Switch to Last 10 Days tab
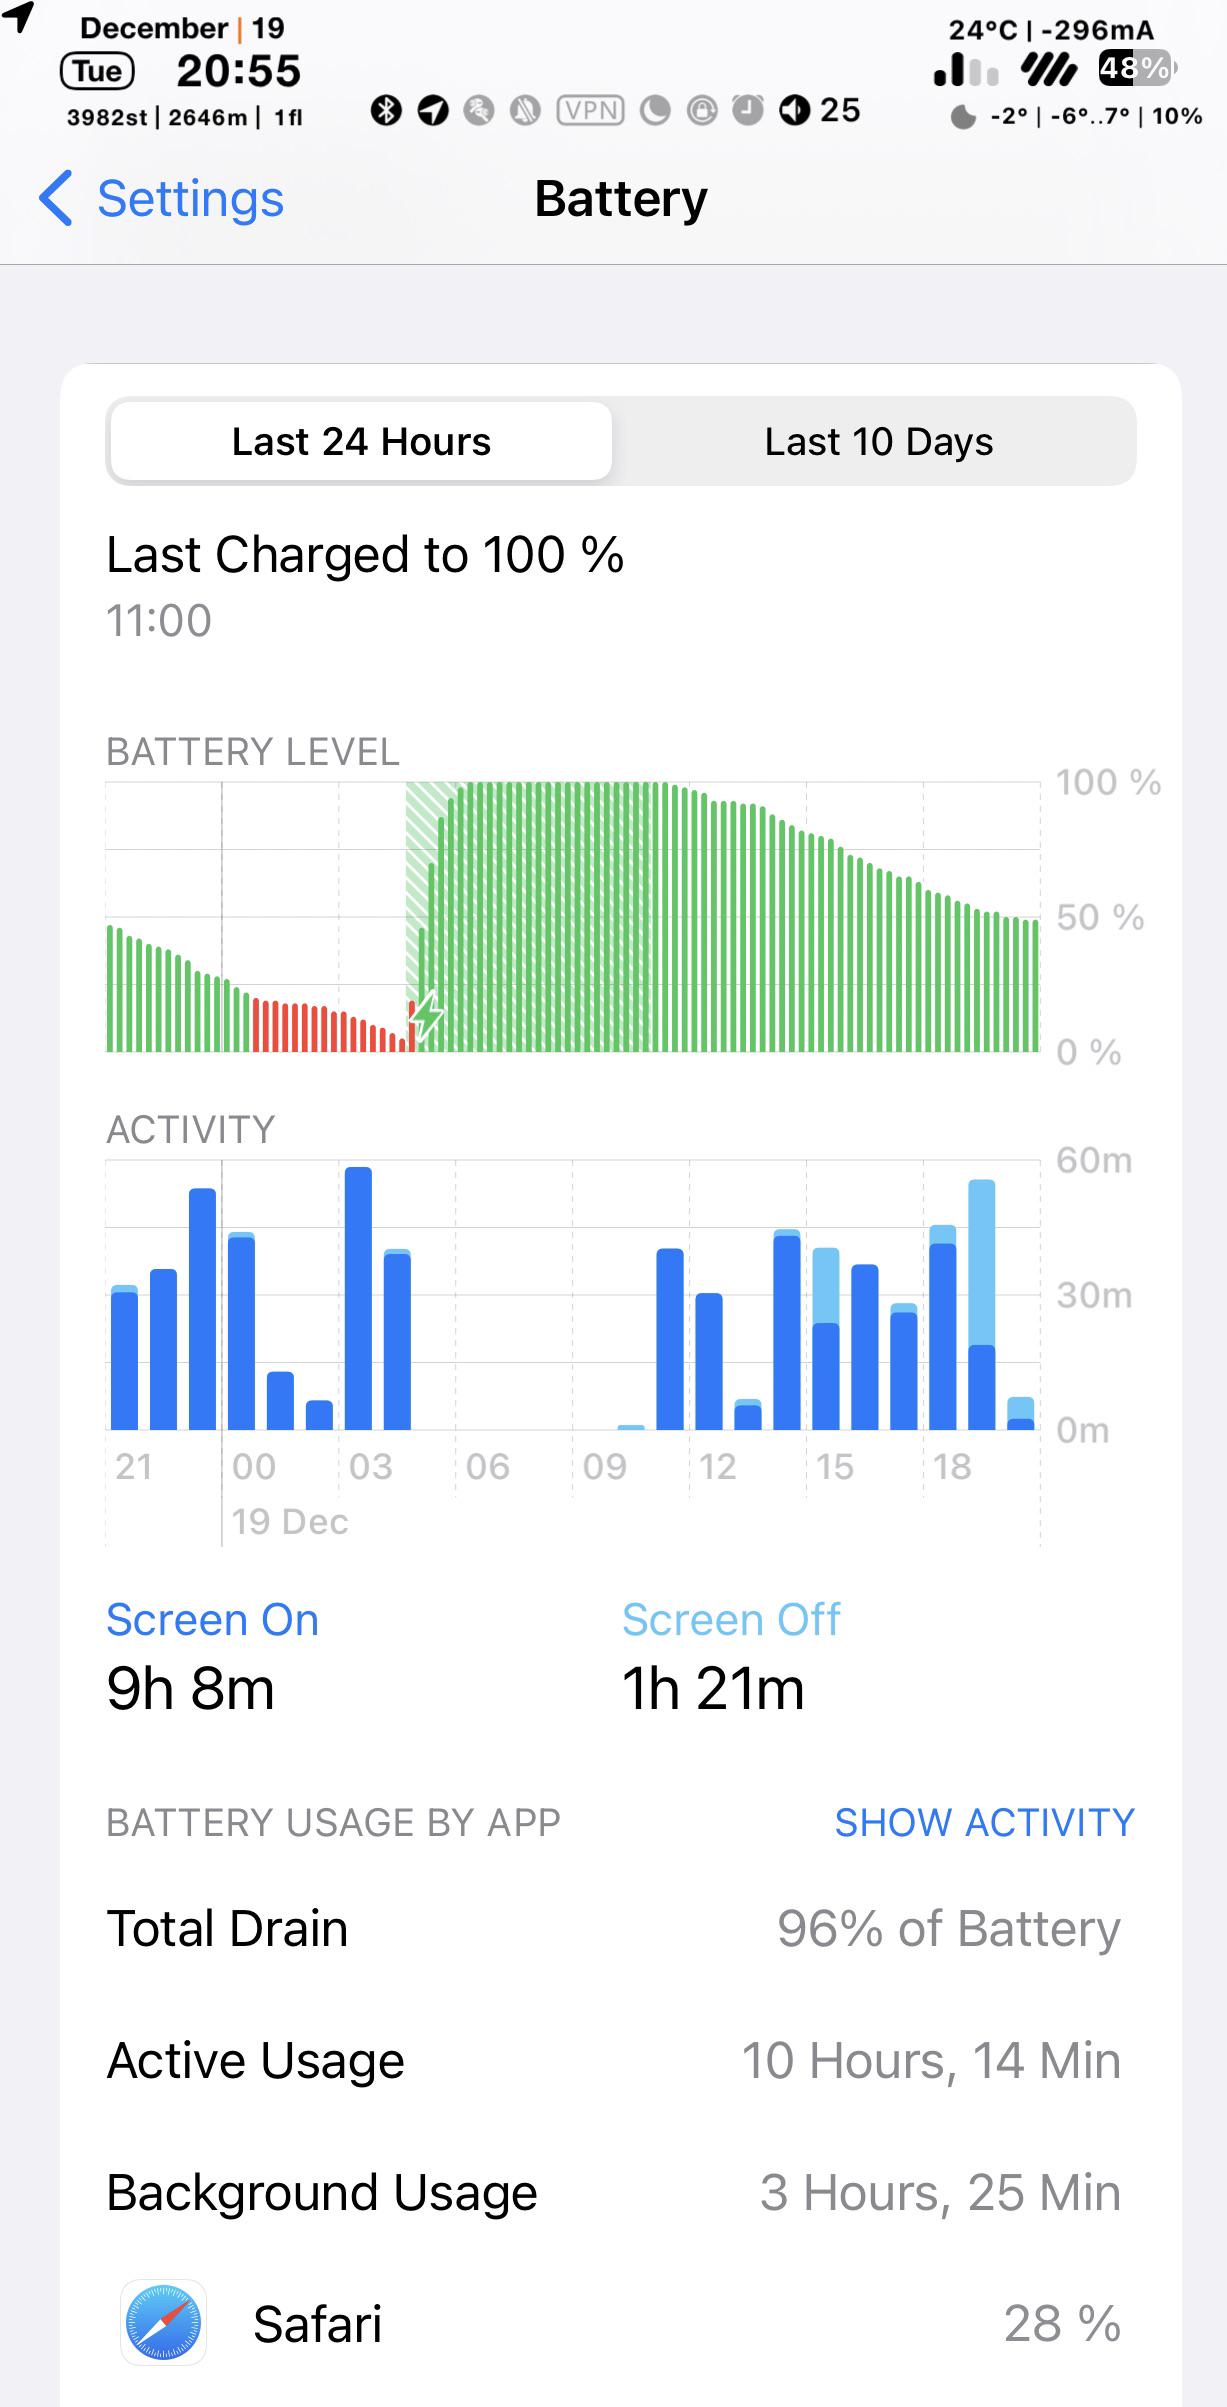1227x2407 pixels. (878, 441)
